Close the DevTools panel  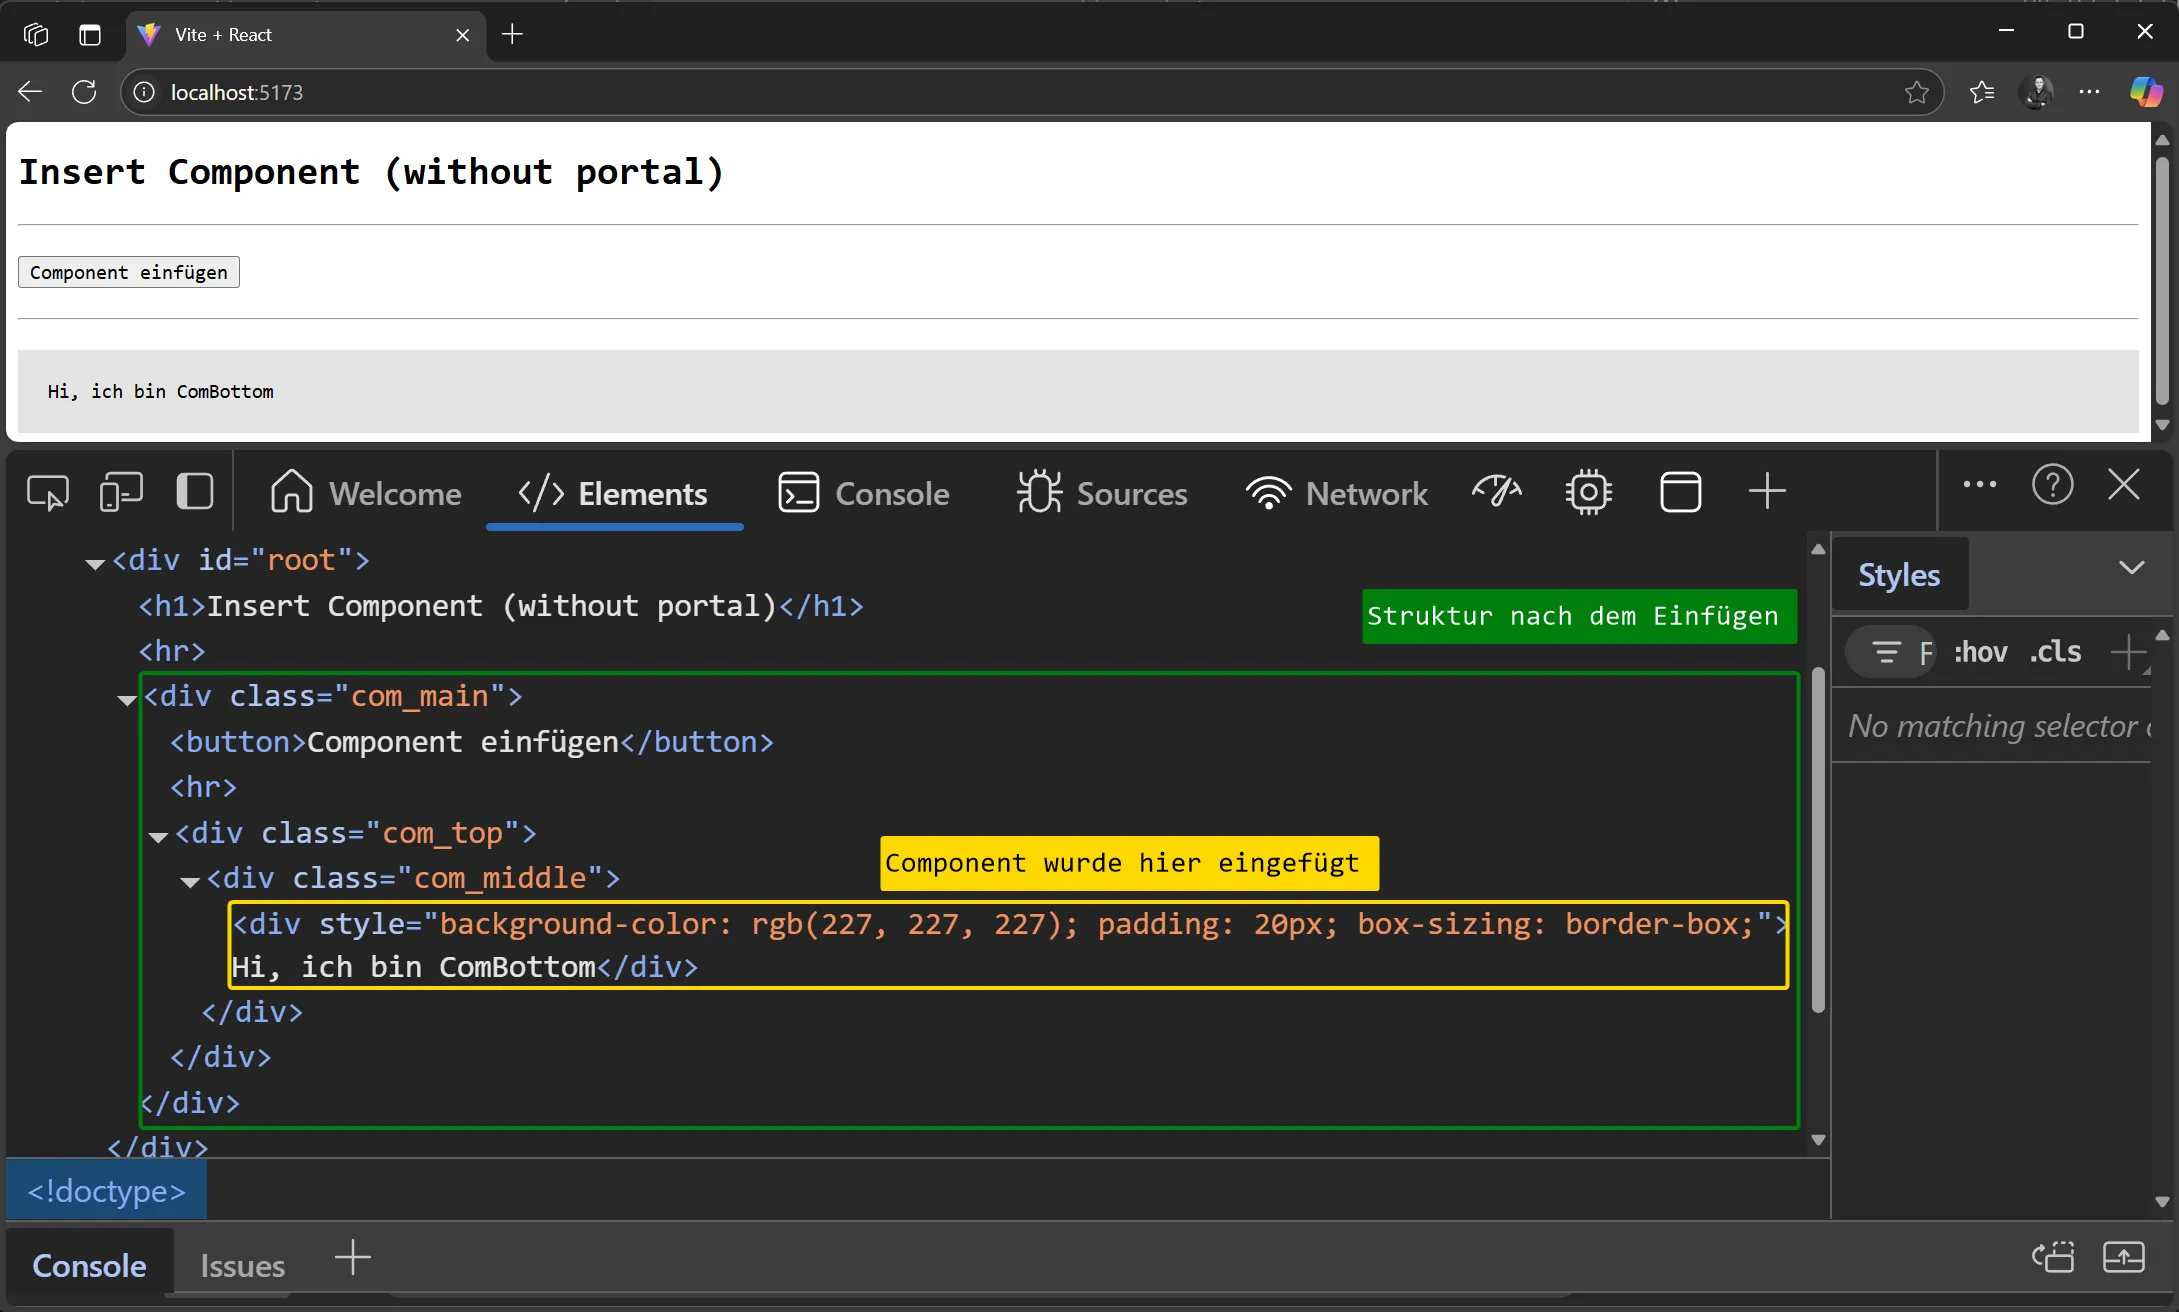[x=2124, y=485]
